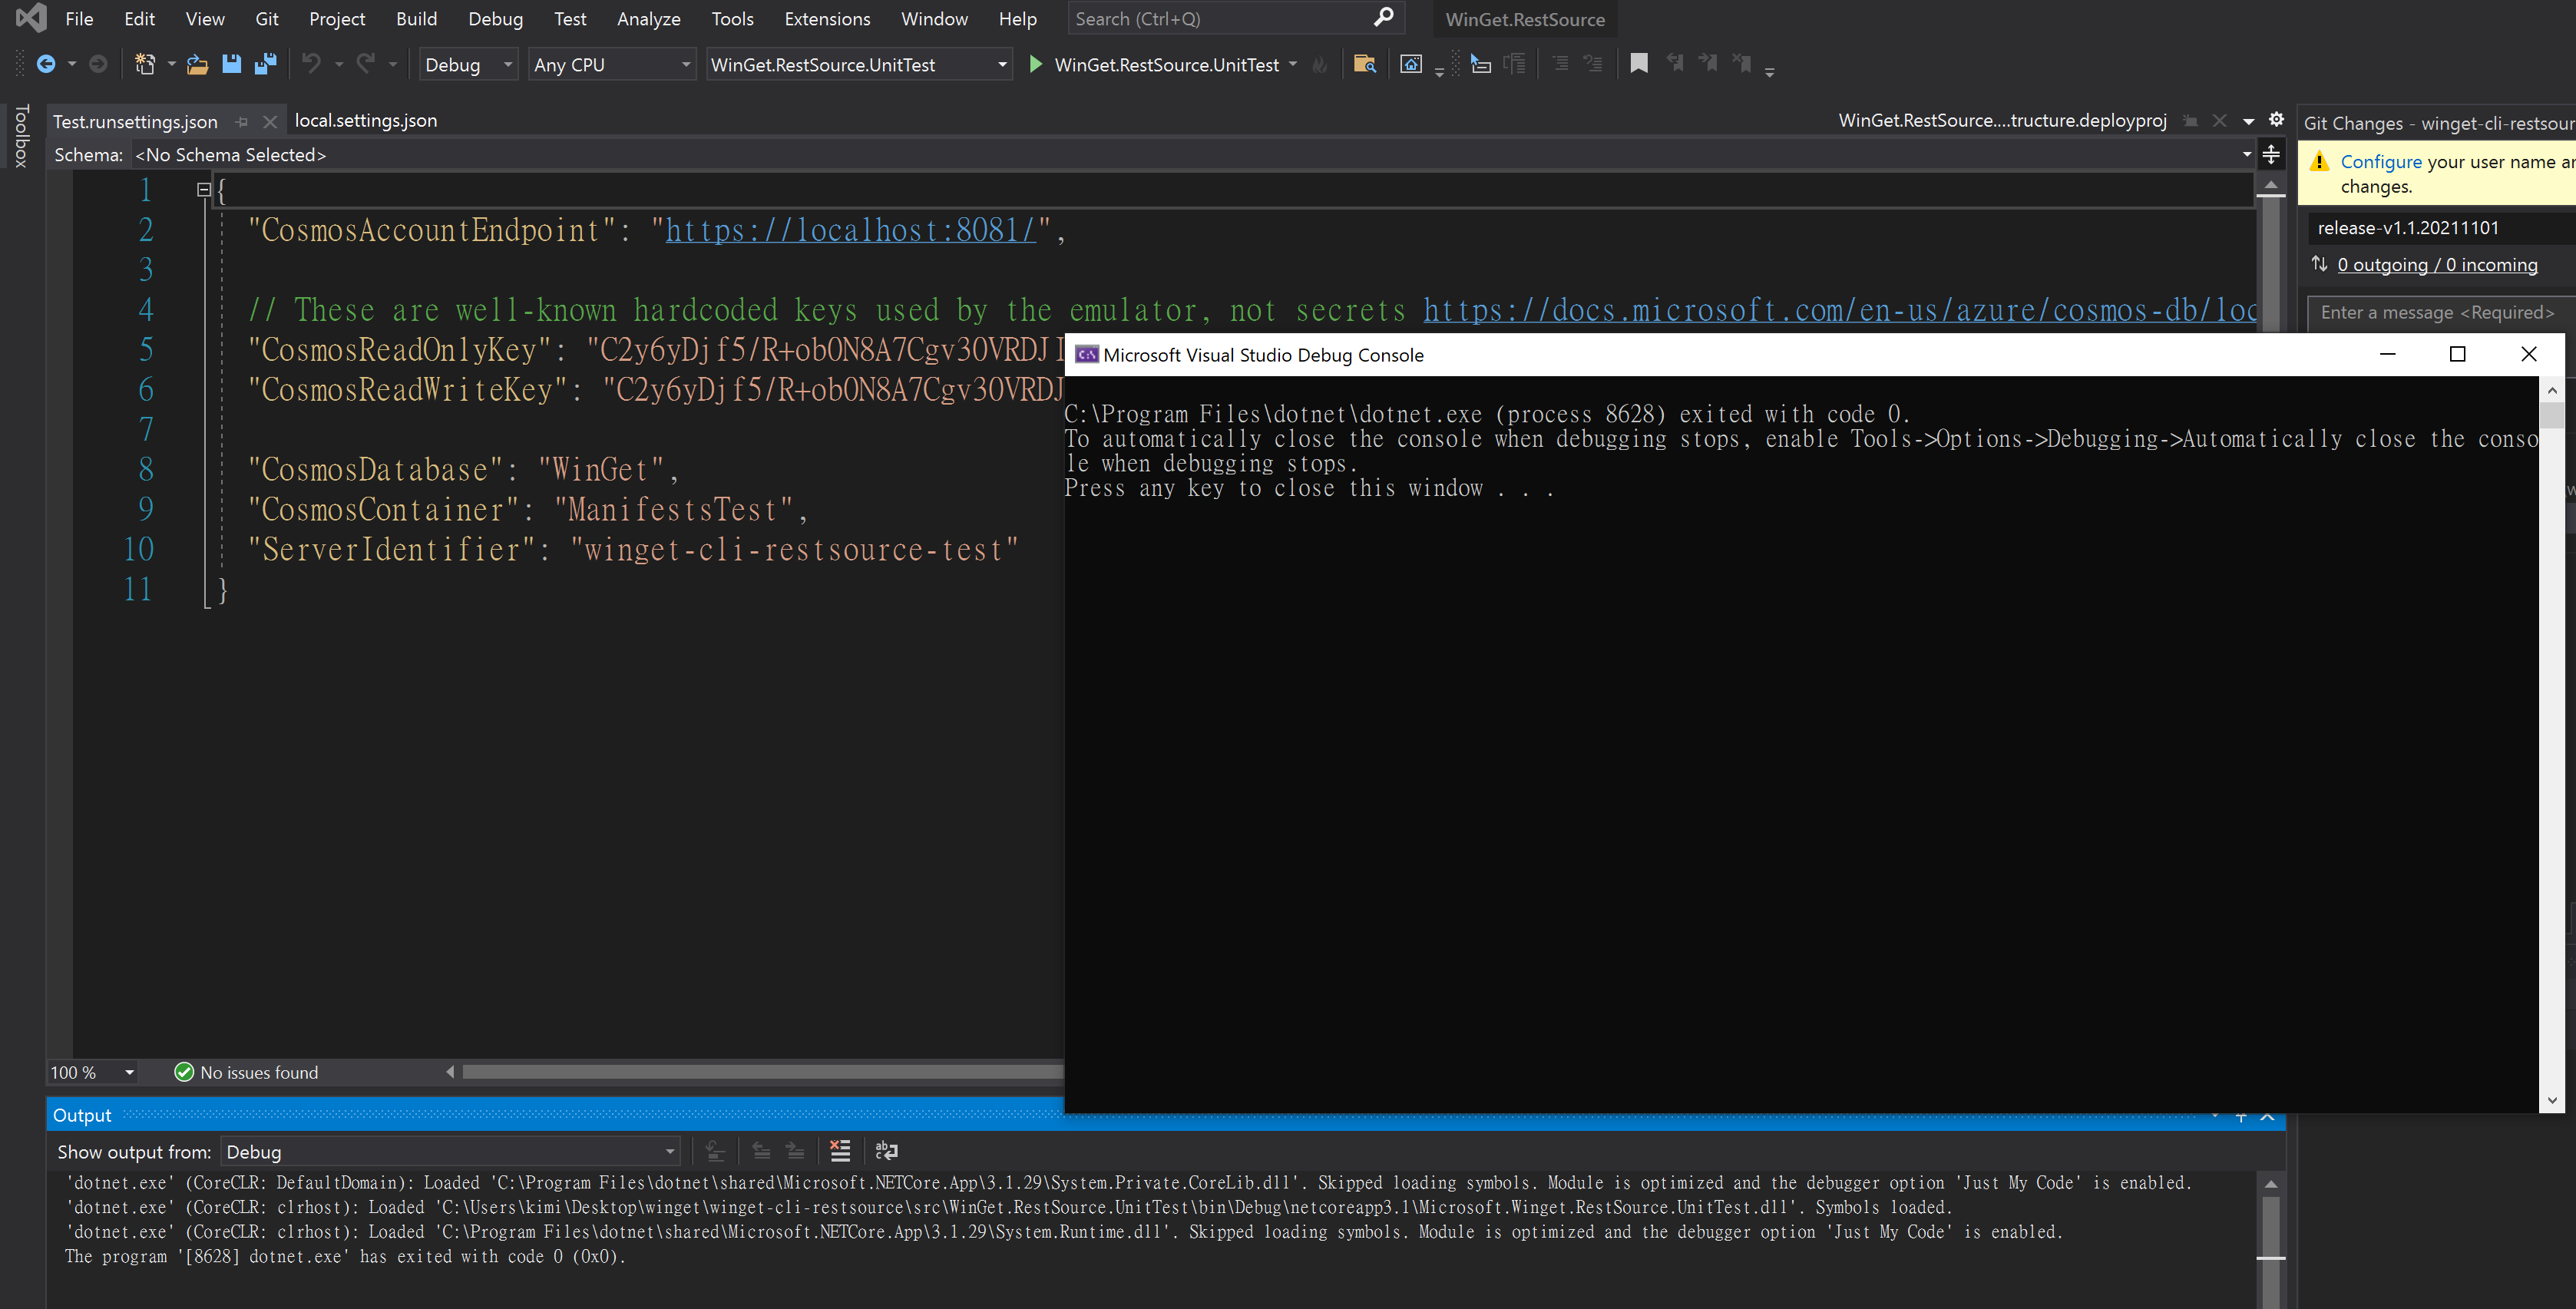Click the Search magnifier icon in title bar

(x=1384, y=18)
